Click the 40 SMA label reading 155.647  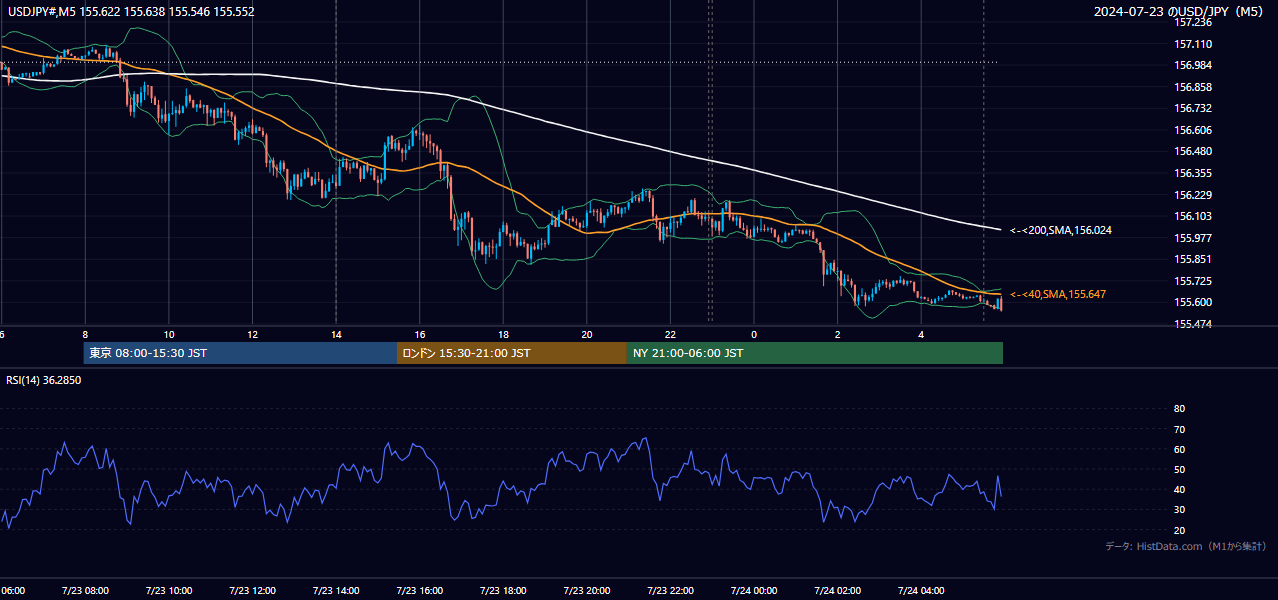point(1057,294)
